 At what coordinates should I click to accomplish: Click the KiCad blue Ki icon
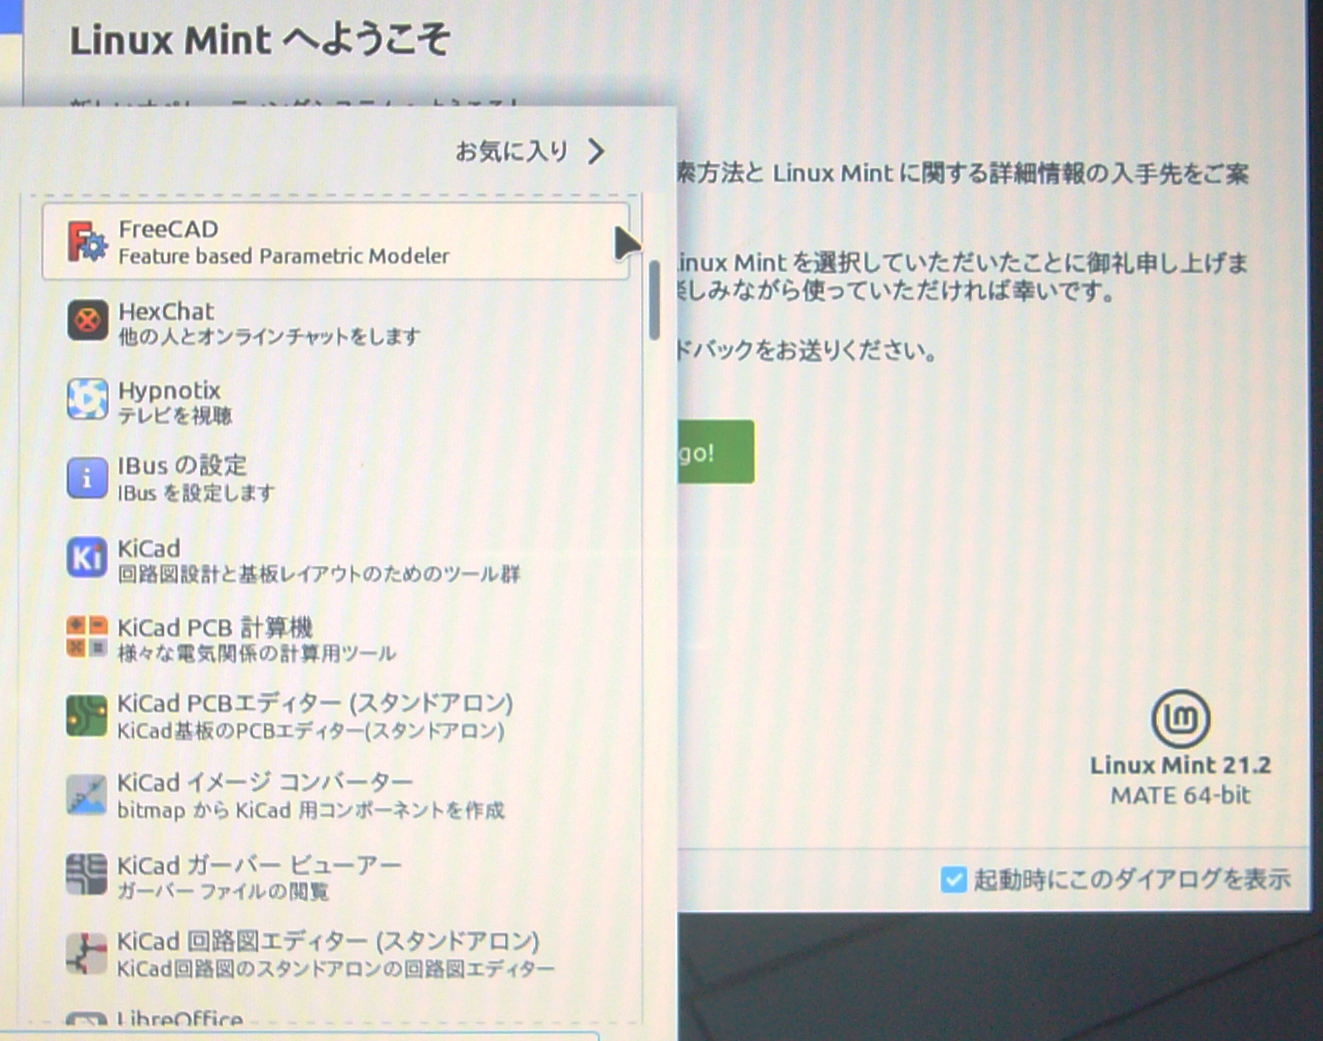[x=87, y=557]
